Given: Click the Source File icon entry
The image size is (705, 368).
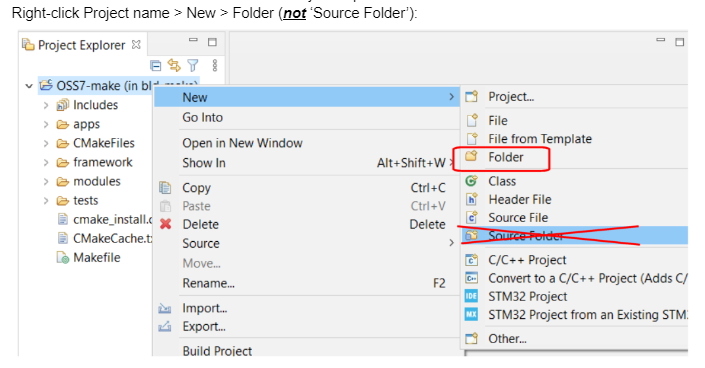Looking at the screenshot, I should tap(471, 218).
